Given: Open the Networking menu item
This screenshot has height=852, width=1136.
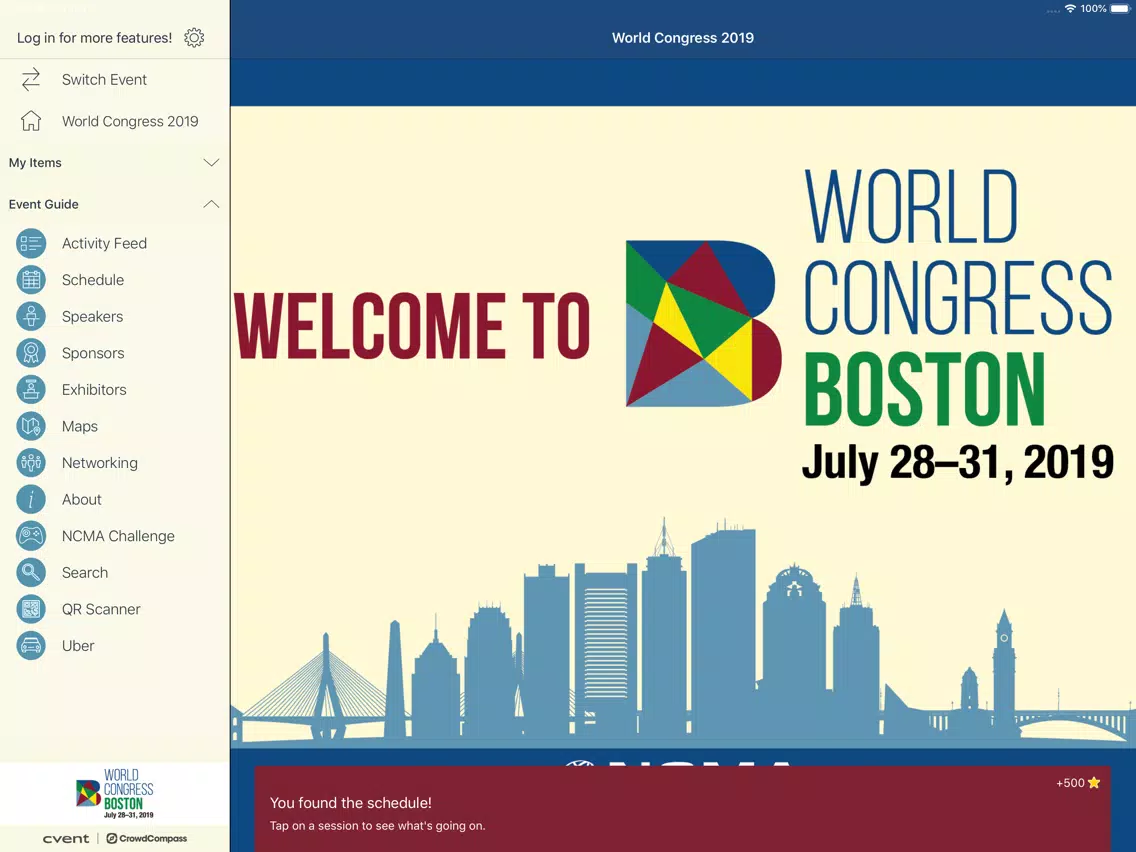Looking at the screenshot, I should (x=100, y=463).
